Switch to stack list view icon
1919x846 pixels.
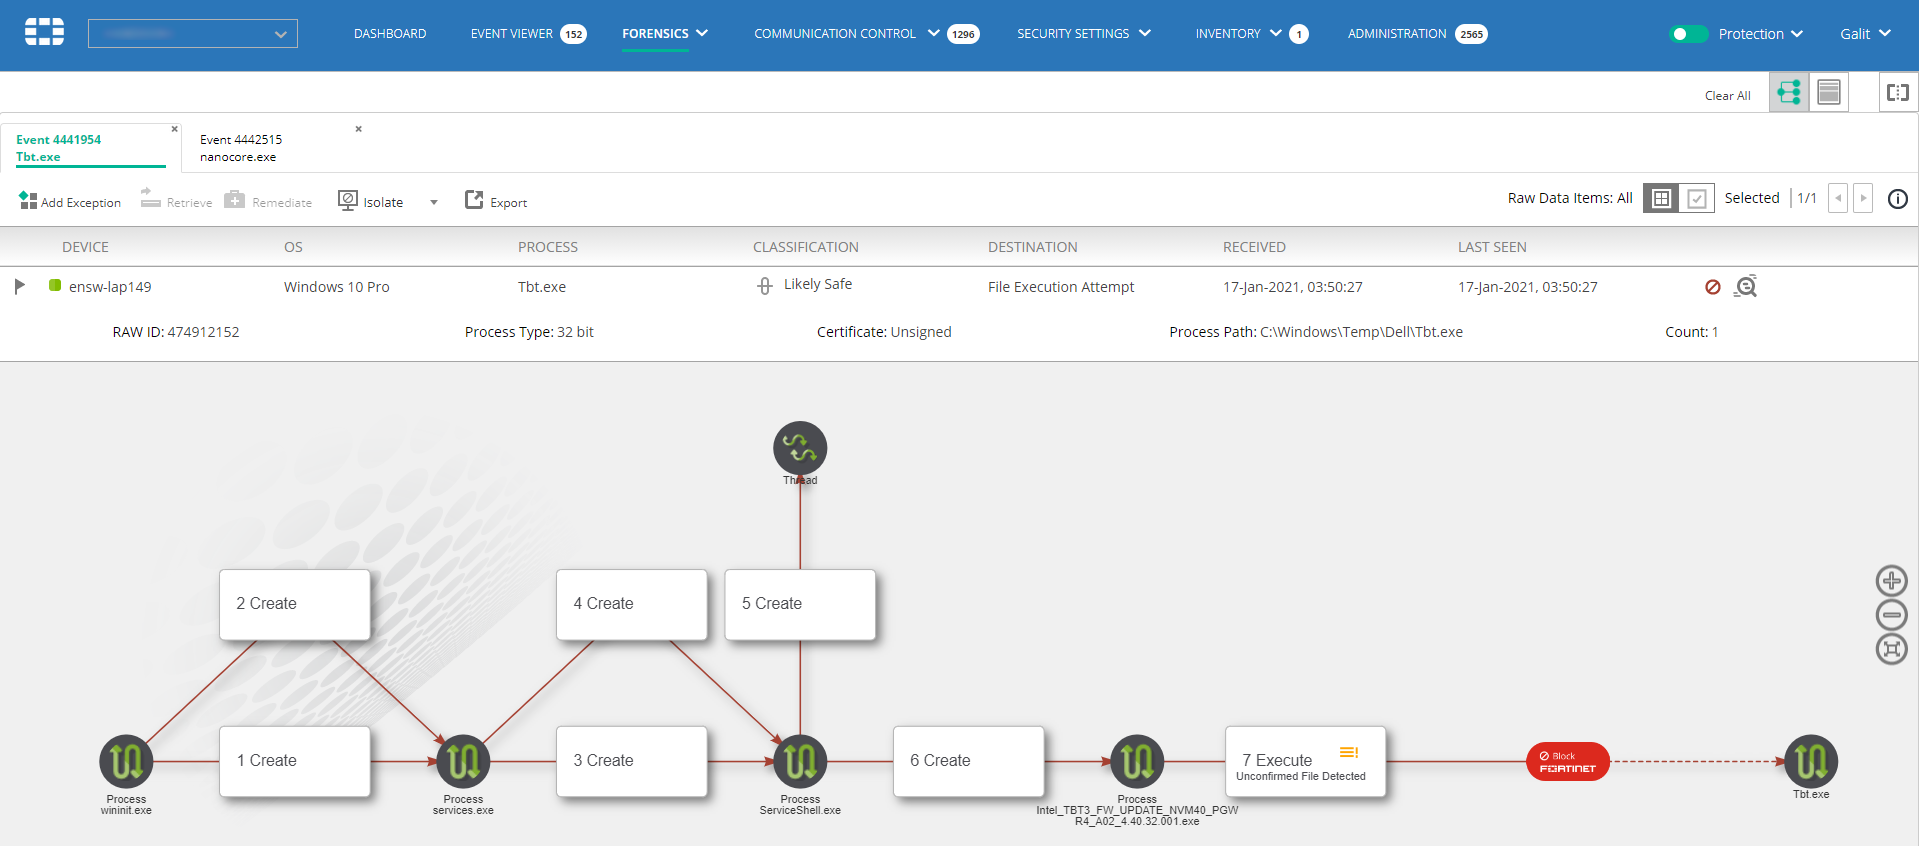tap(1828, 93)
